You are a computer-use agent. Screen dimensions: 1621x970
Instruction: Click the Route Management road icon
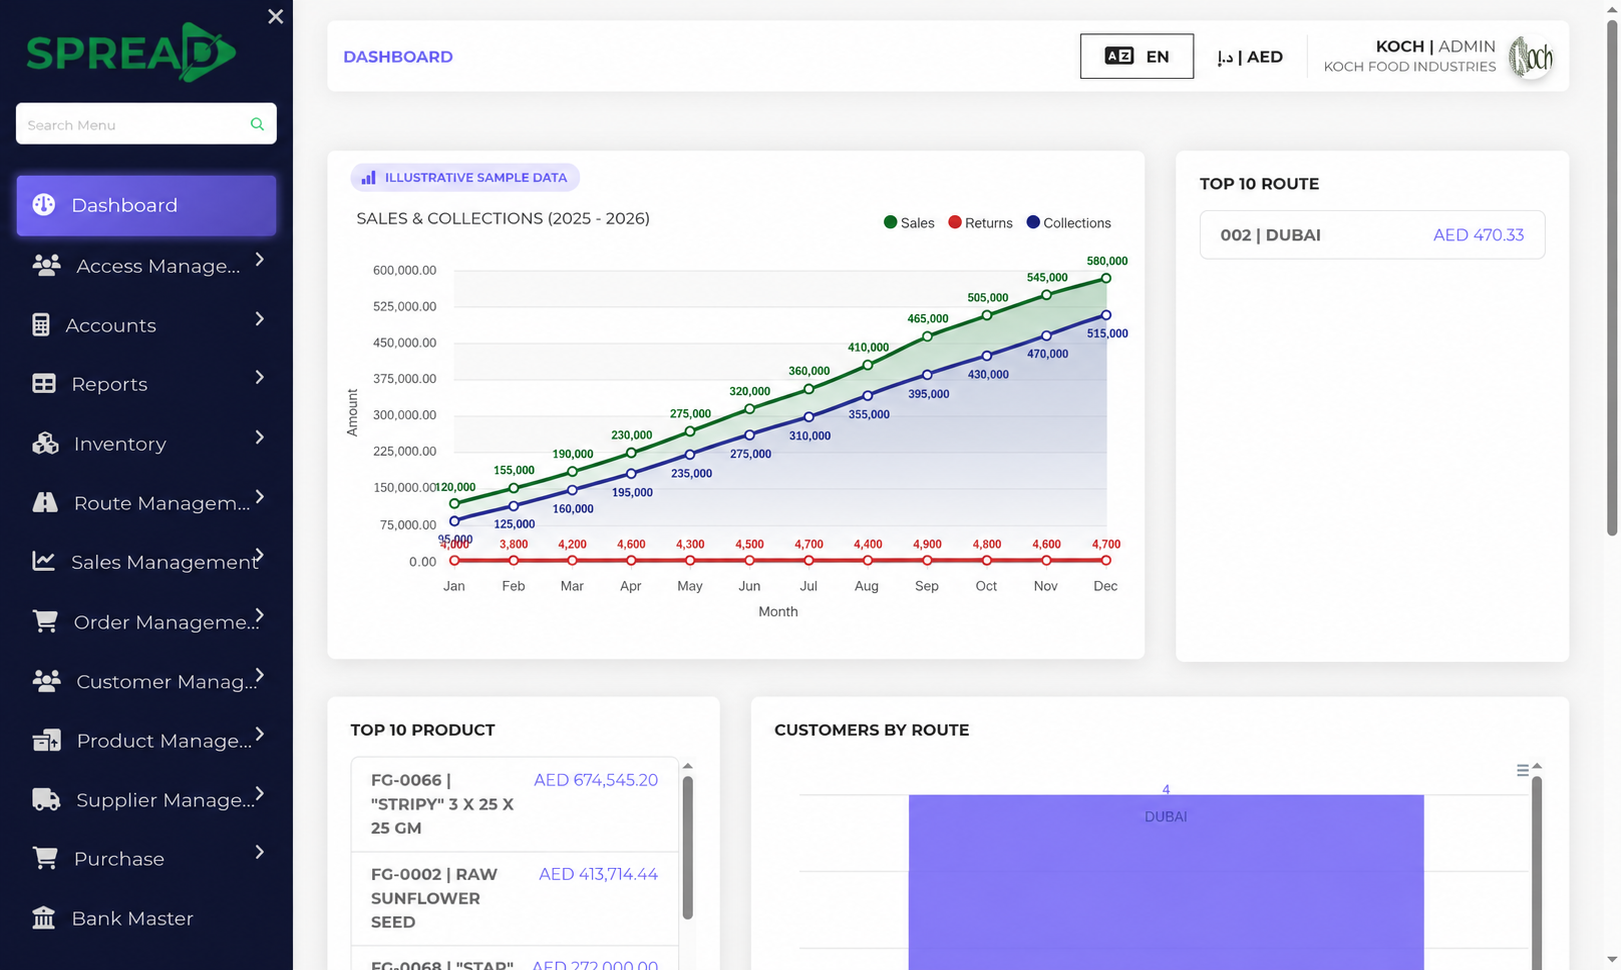(45, 502)
